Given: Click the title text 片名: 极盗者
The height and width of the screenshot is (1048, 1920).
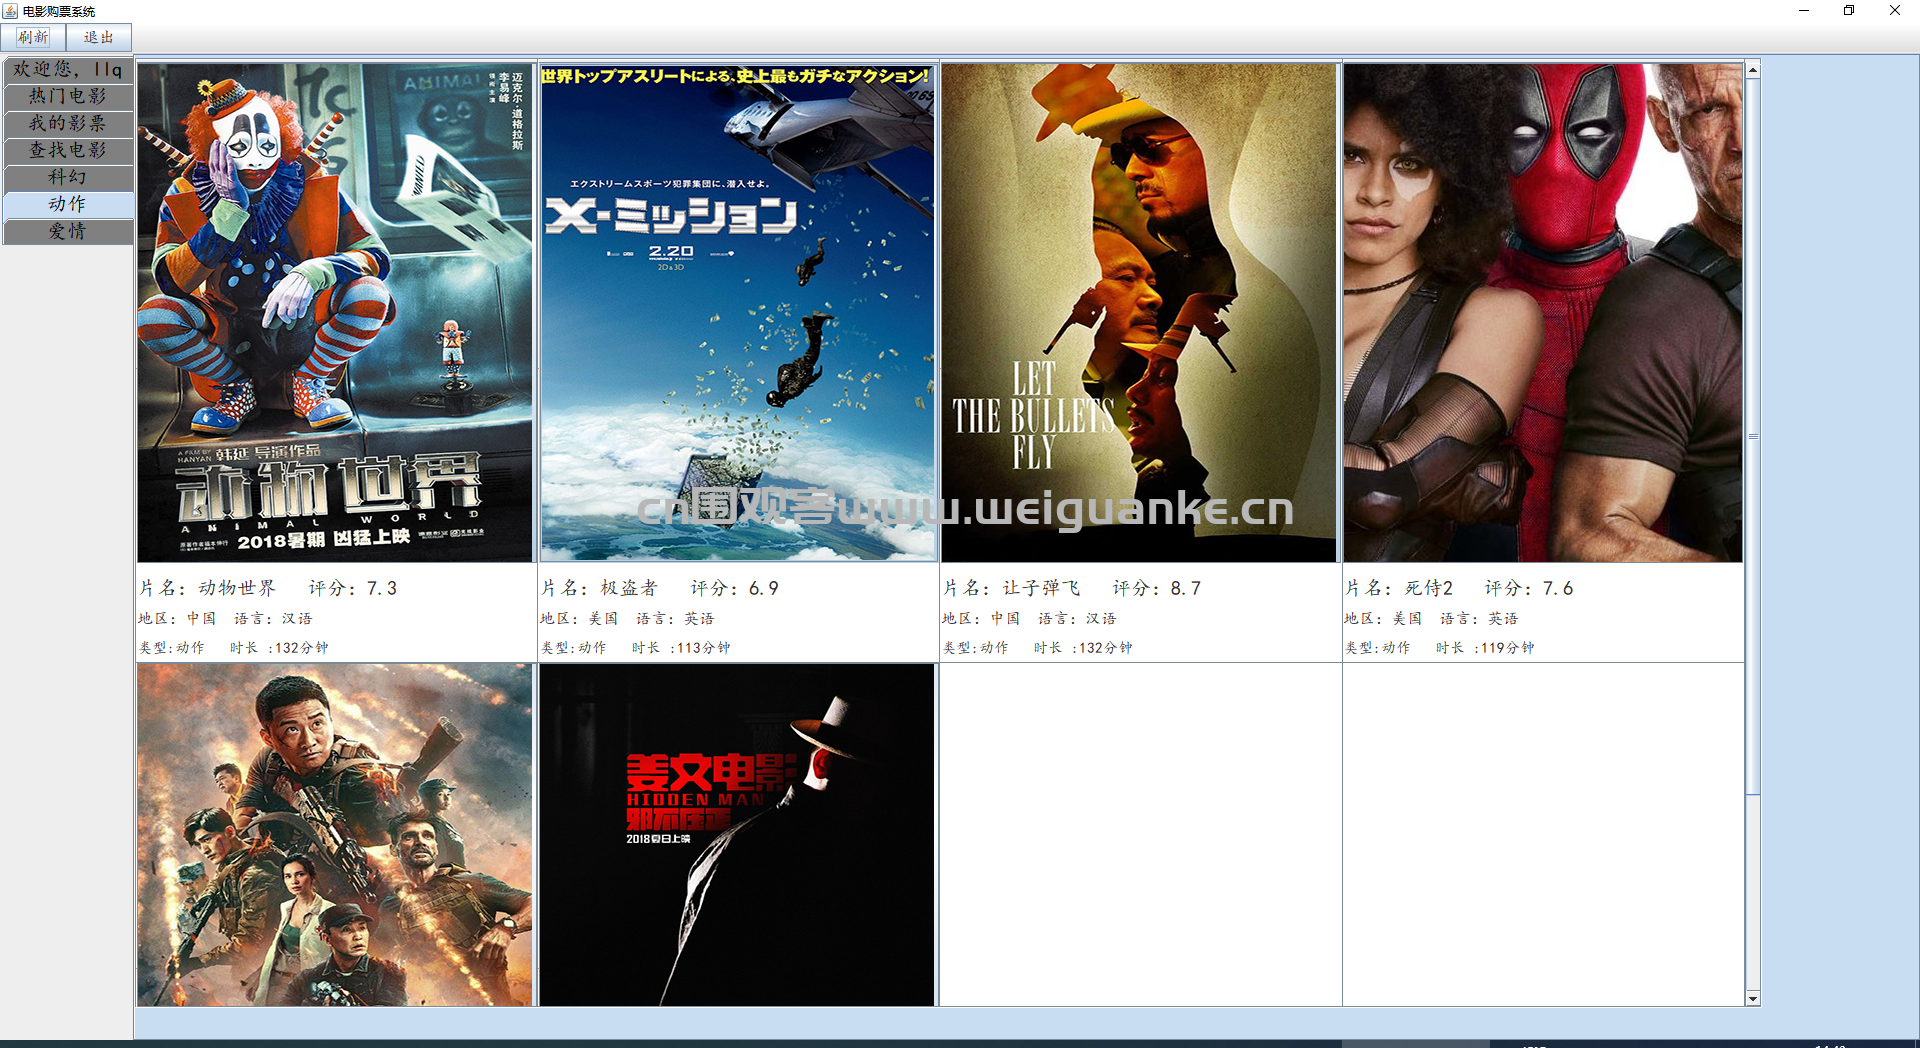Looking at the screenshot, I should point(600,588).
